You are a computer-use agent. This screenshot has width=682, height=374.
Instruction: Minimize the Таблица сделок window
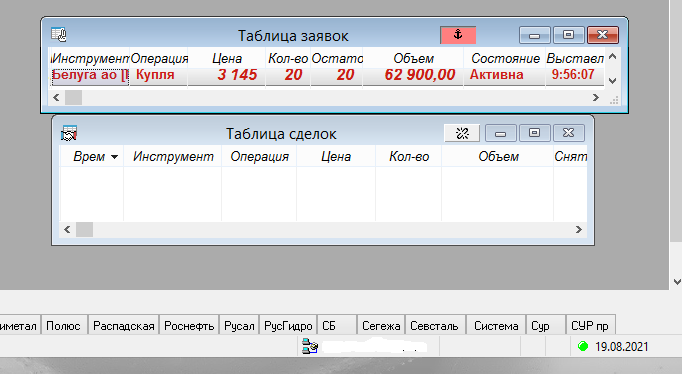[x=501, y=133]
